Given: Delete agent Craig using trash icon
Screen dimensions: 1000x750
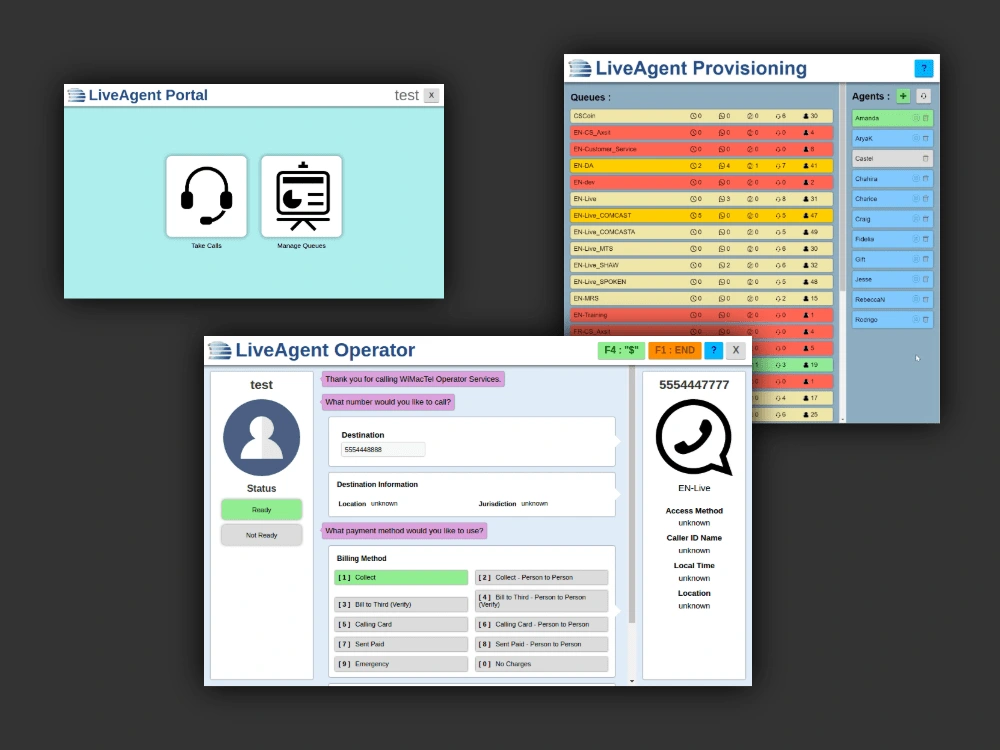Looking at the screenshot, I should (925, 219).
